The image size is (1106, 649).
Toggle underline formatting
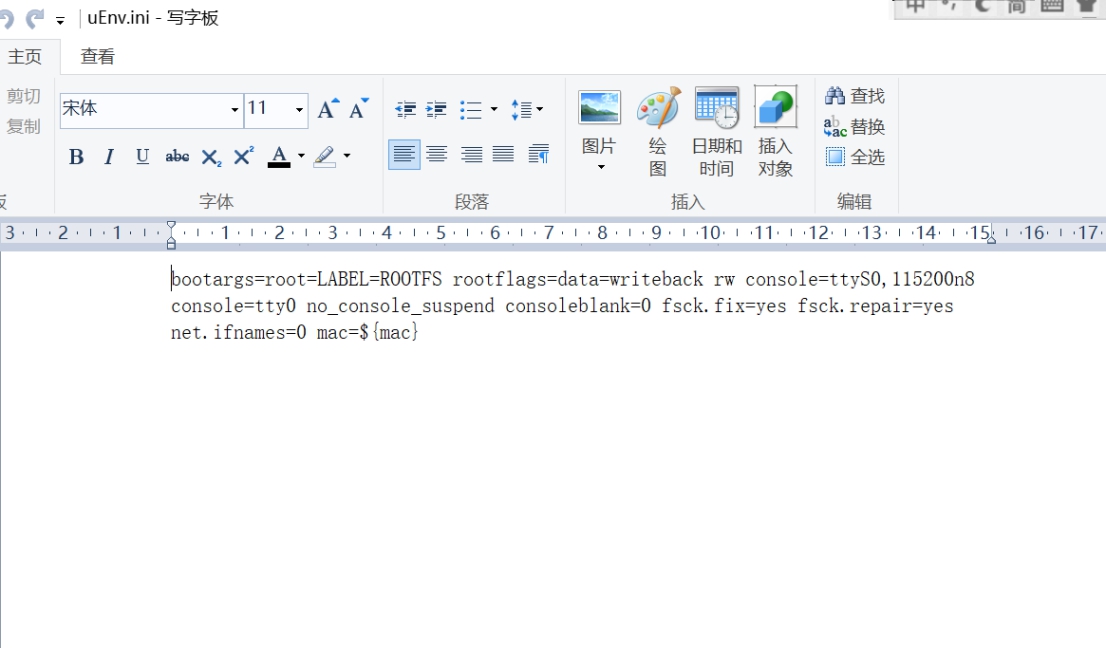142,157
